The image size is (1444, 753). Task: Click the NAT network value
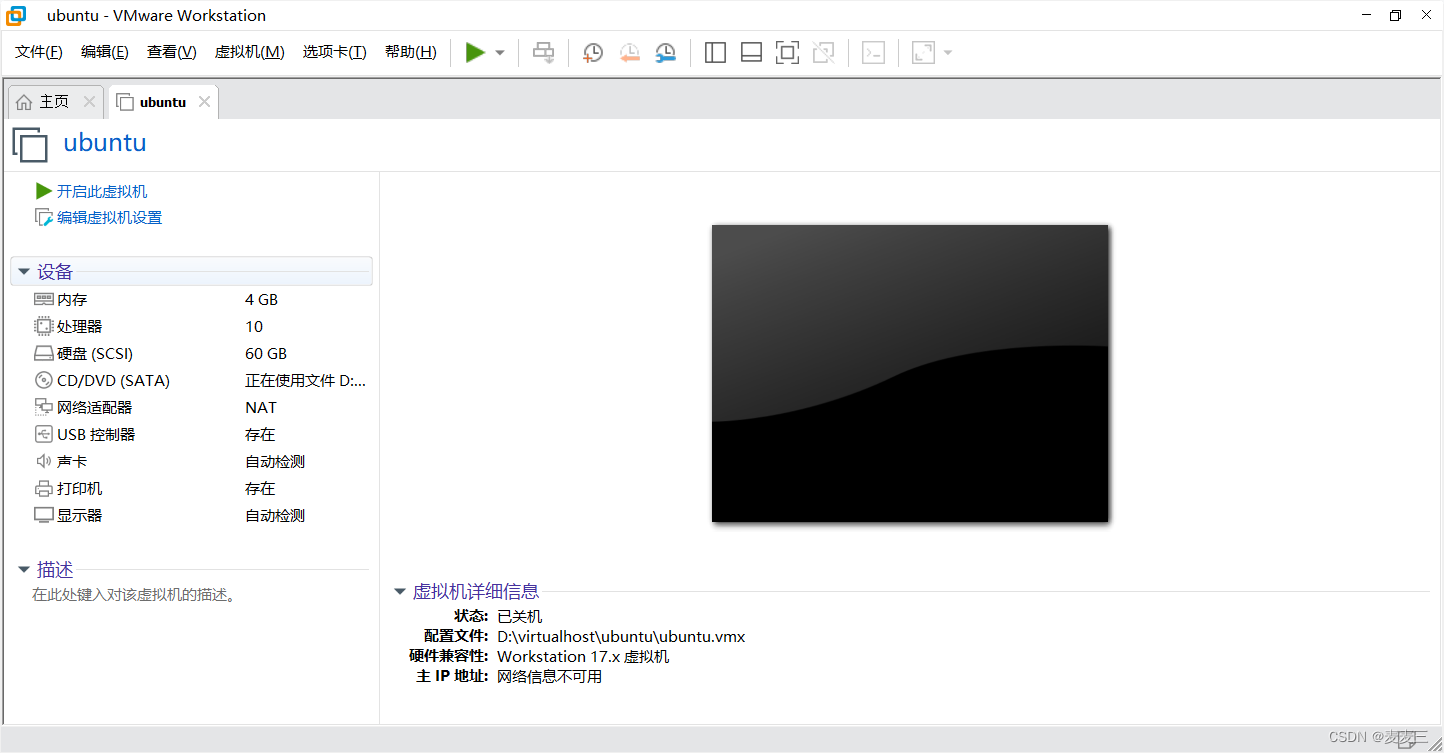(x=261, y=408)
